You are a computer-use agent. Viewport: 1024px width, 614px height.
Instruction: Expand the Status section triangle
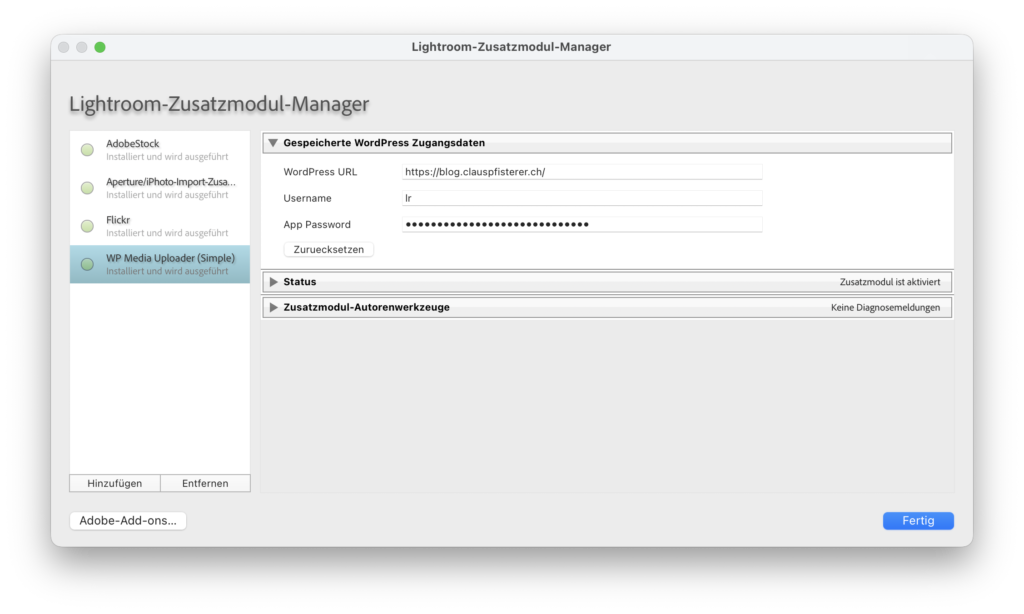point(273,282)
